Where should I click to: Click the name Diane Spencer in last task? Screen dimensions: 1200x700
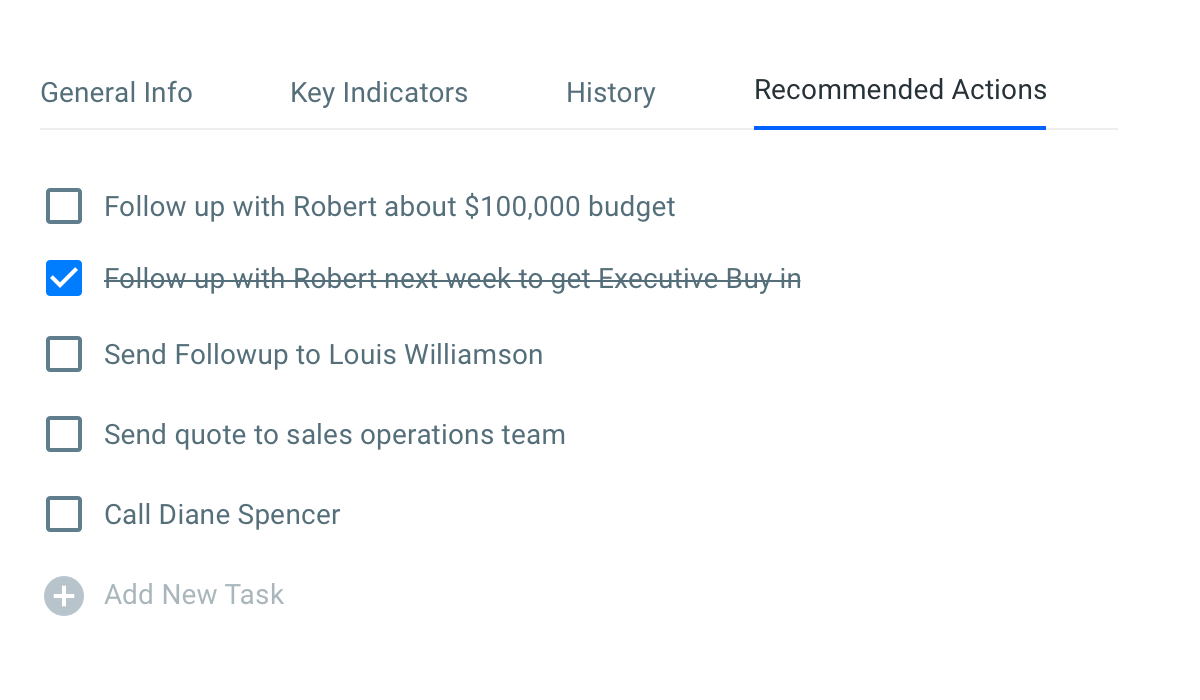249,515
